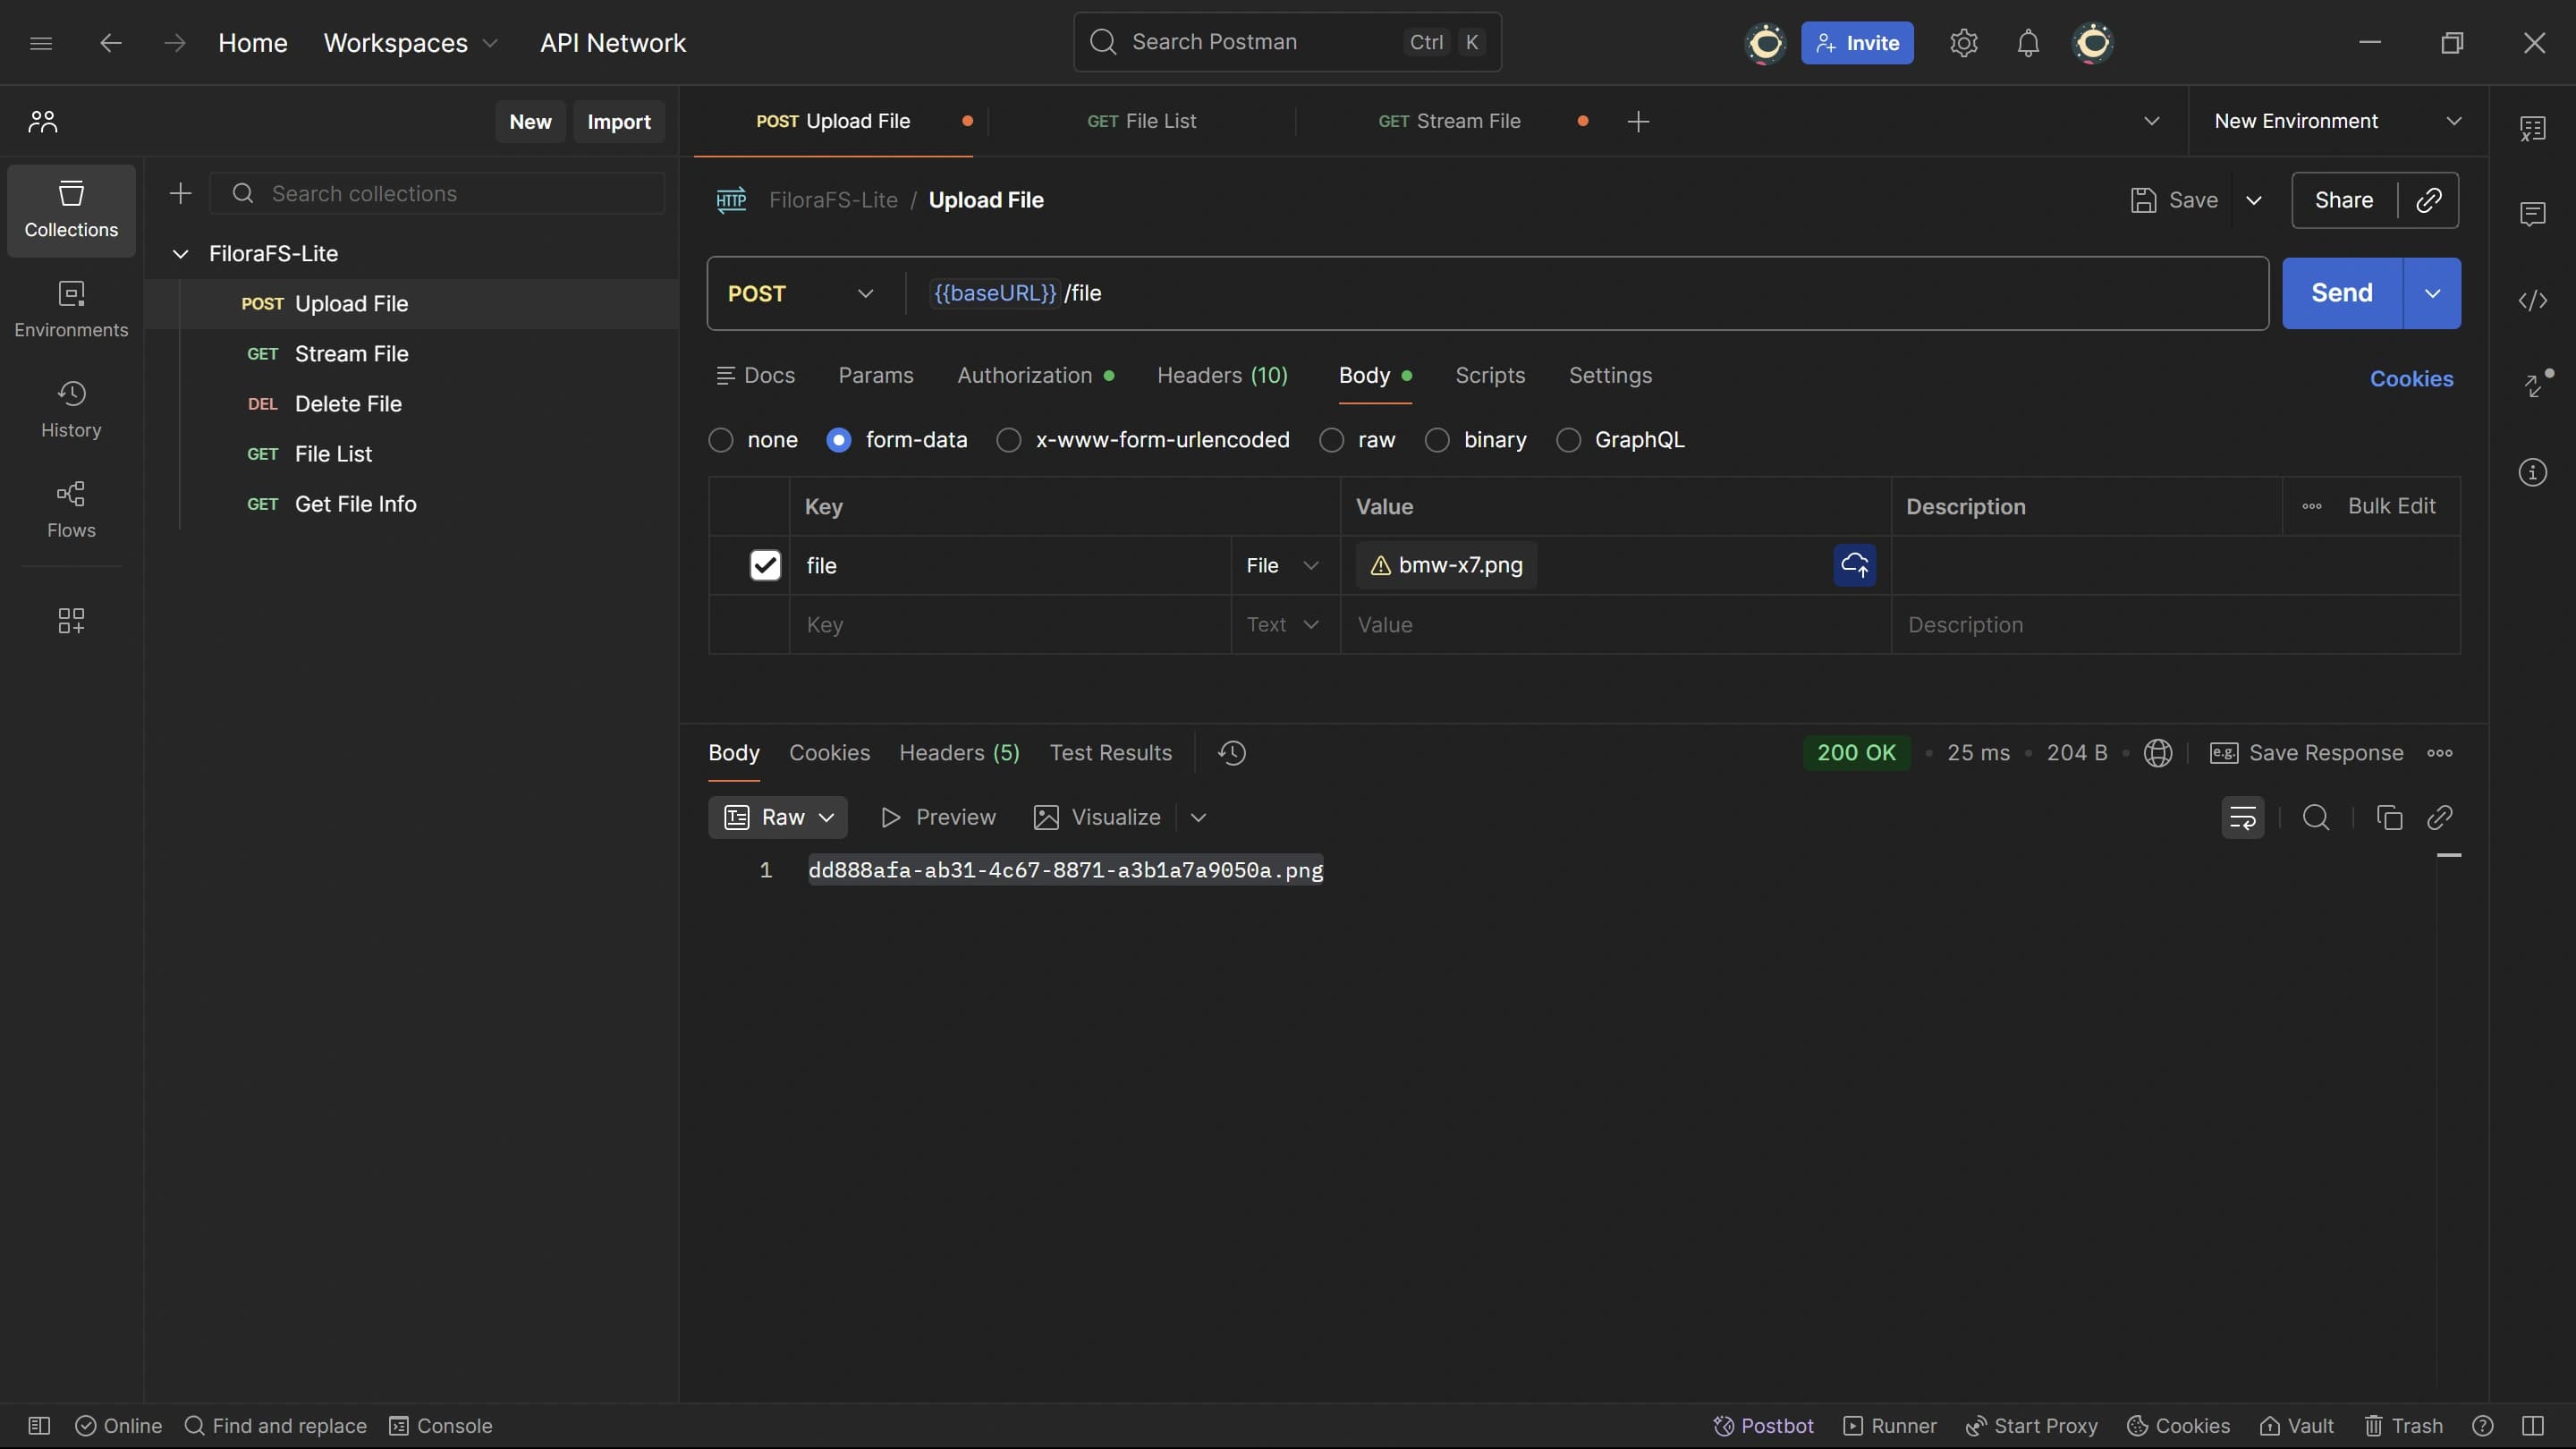Open the New Environment selector
The width and height of the screenshot is (2576, 1449).
[2337, 121]
